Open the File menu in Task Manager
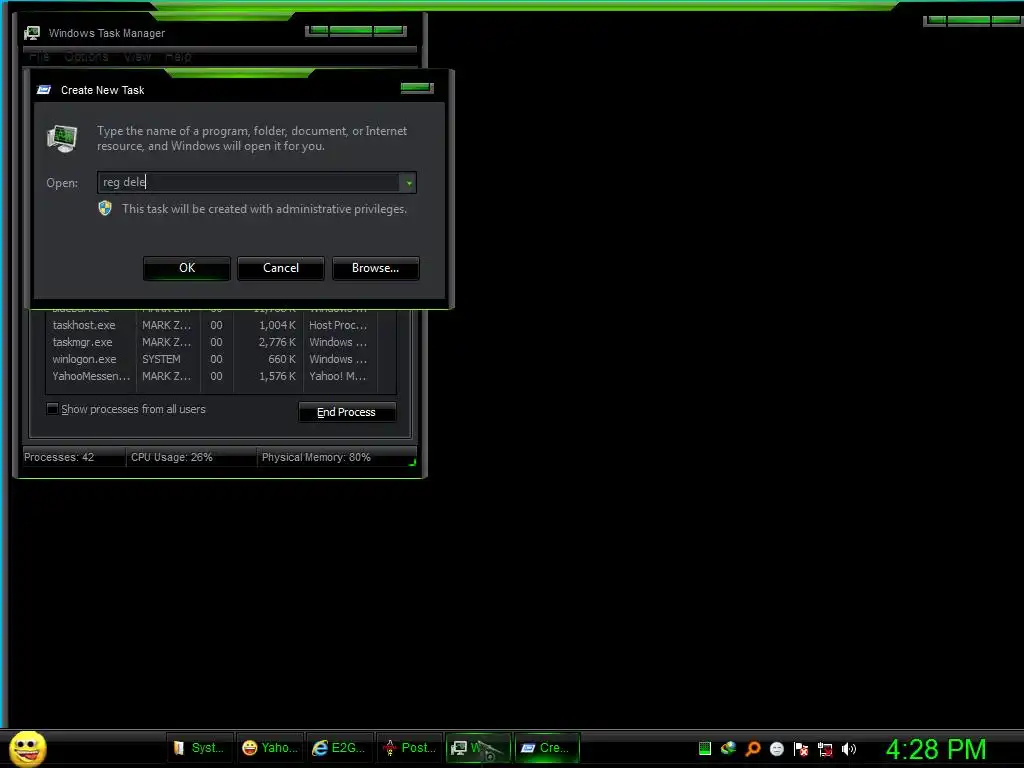Viewport: 1024px width, 768px height. coord(39,57)
